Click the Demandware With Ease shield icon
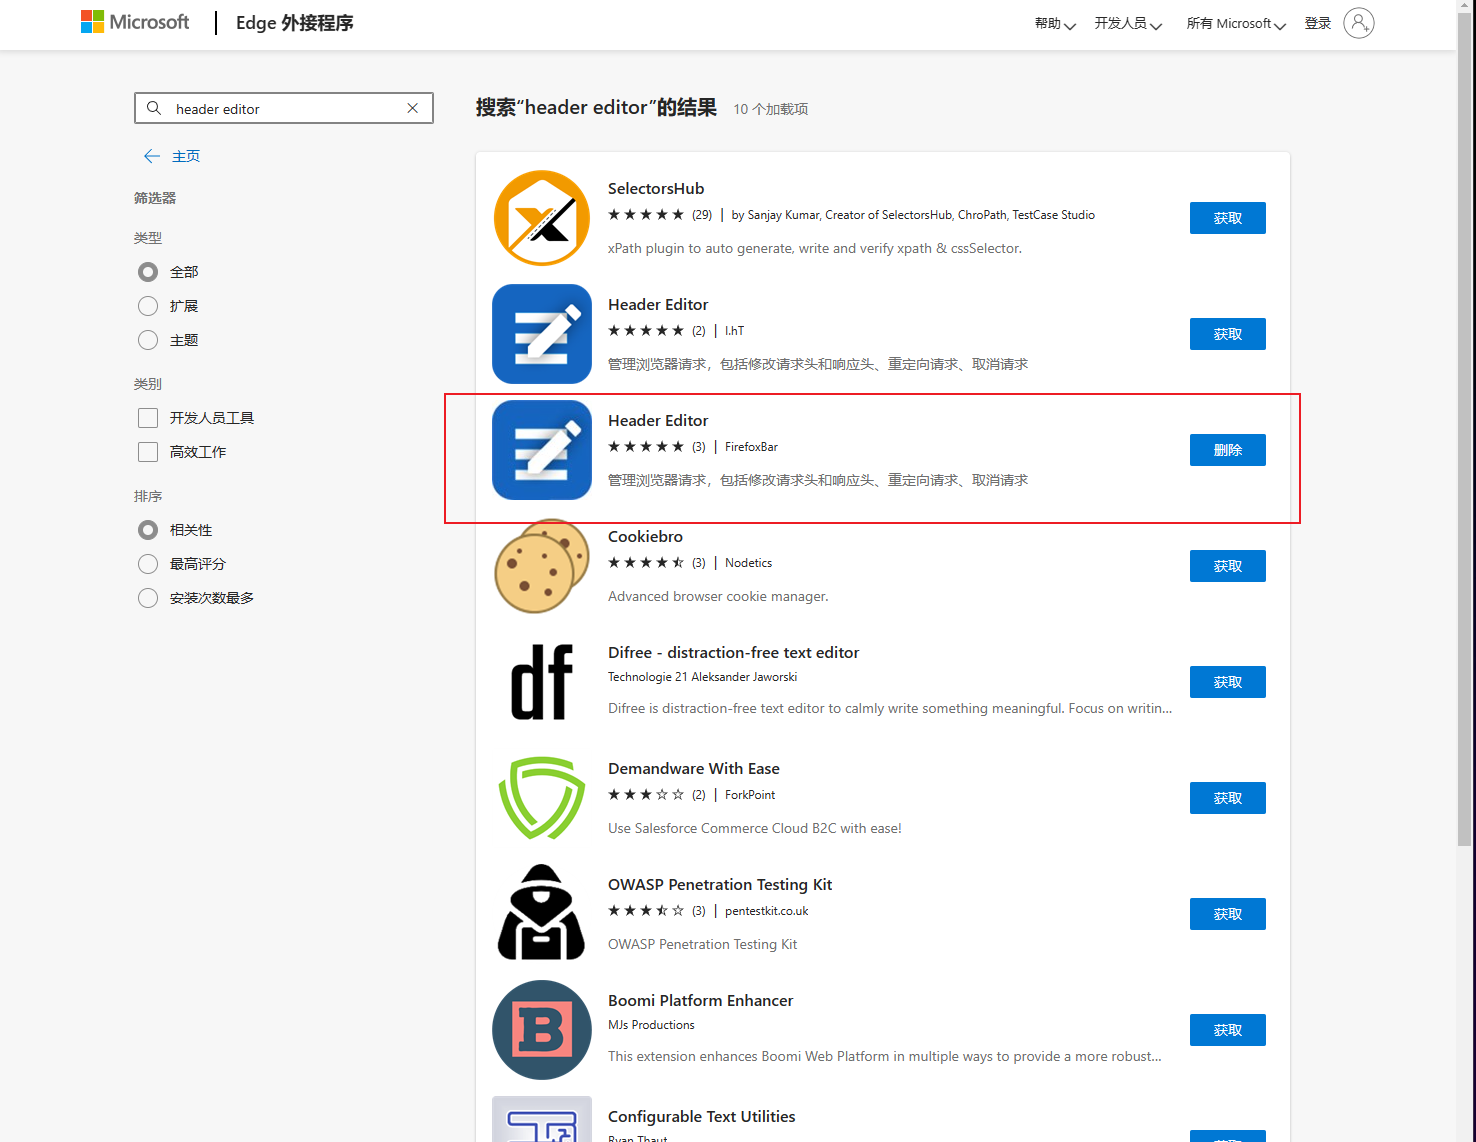1476x1142 pixels. point(542,798)
